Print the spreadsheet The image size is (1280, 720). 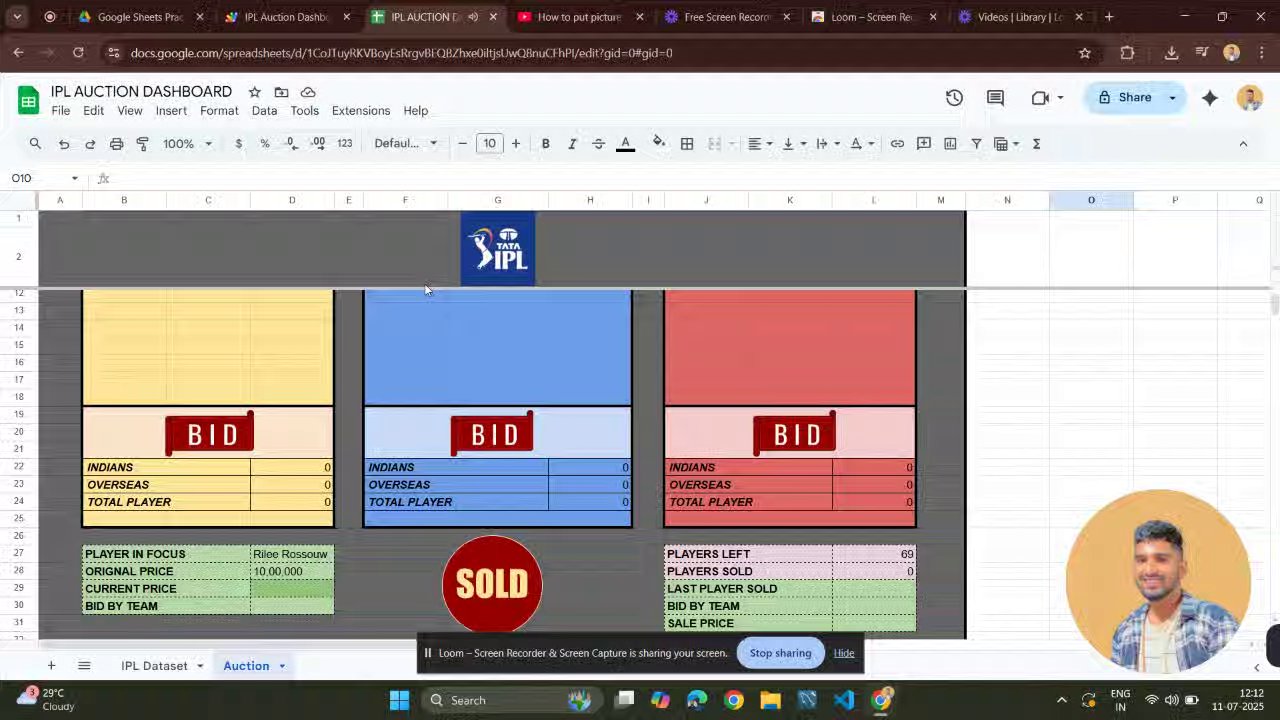click(x=116, y=144)
